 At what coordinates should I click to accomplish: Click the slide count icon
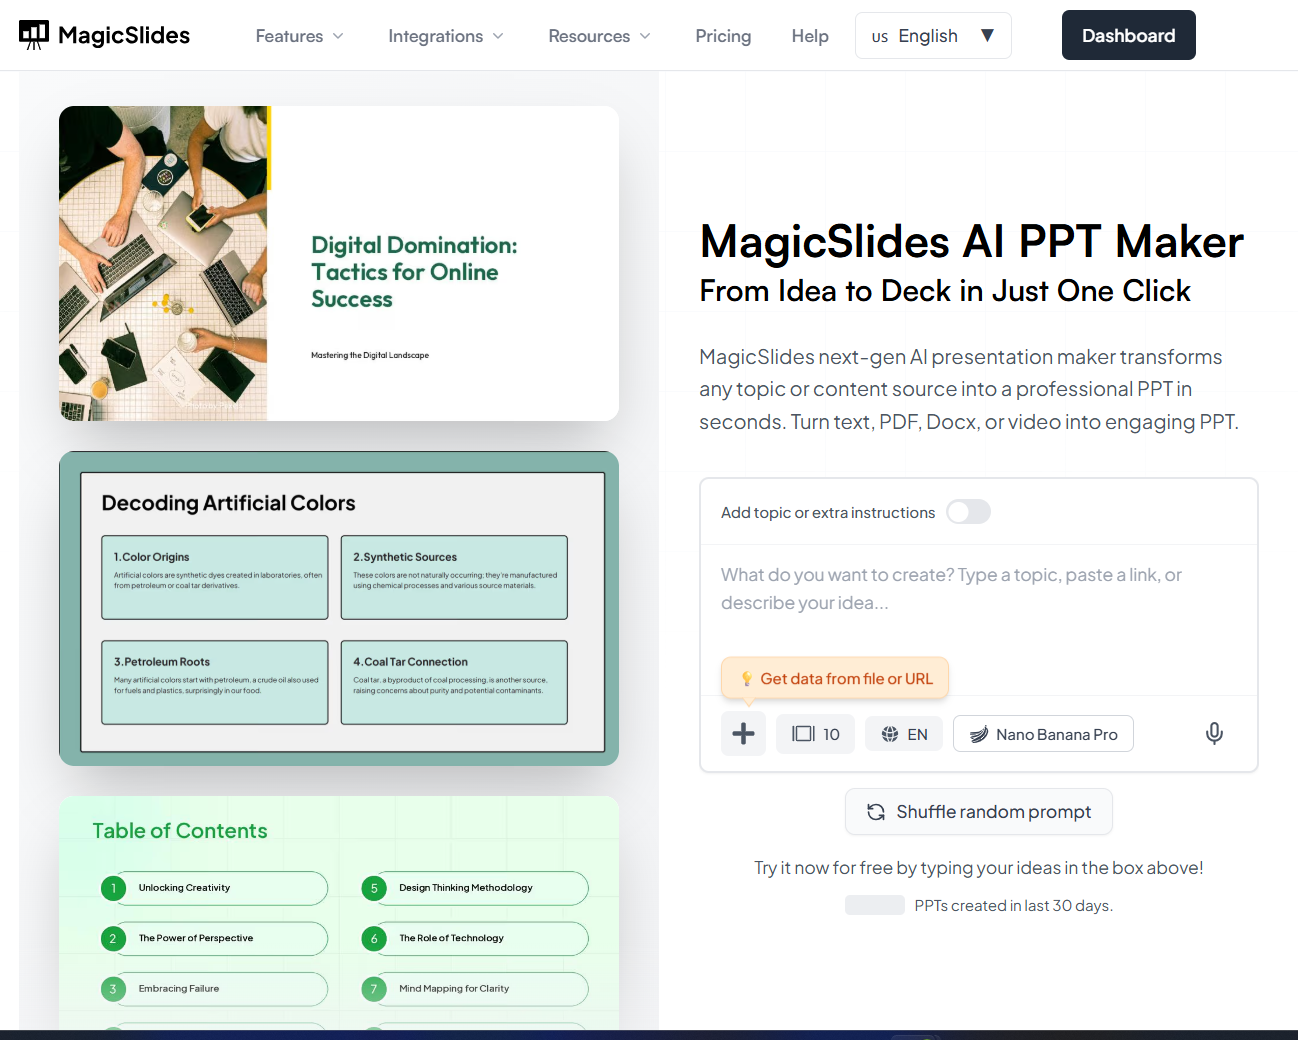(x=803, y=734)
